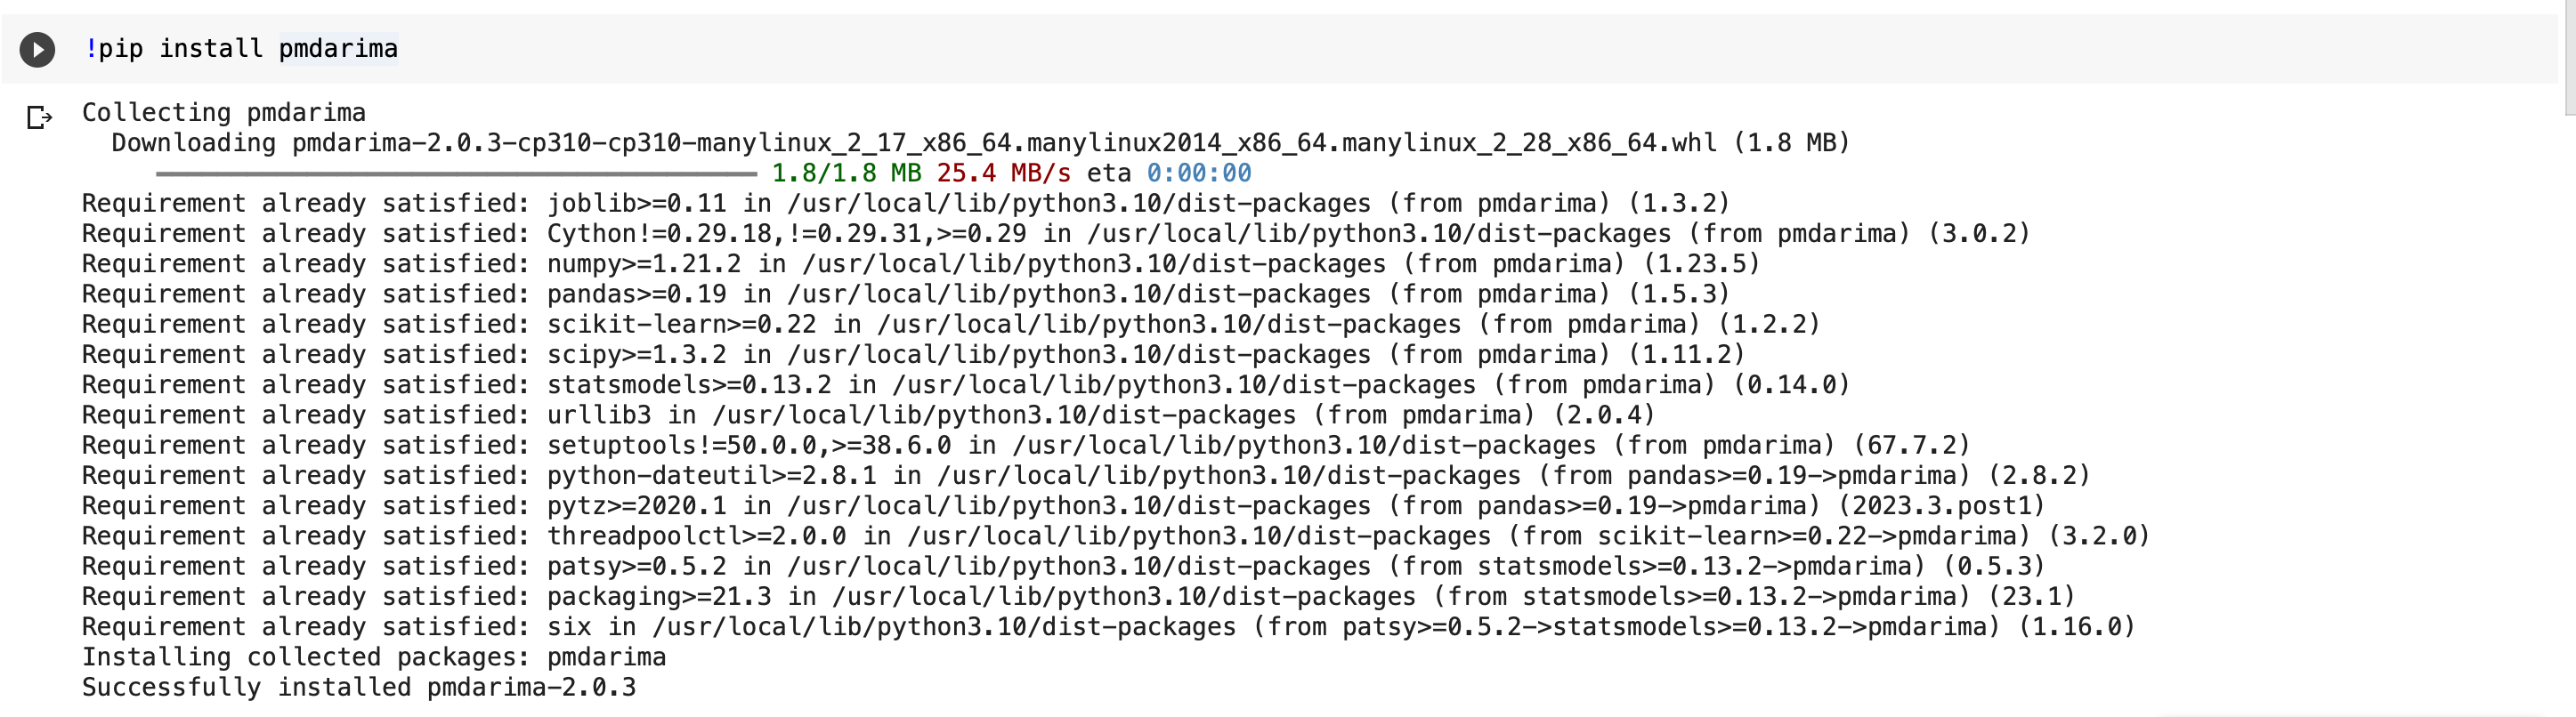Viewport: 2576px width, 717px height.
Task: Click the notebook's vertical scrollbar
Action: (2569, 60)
